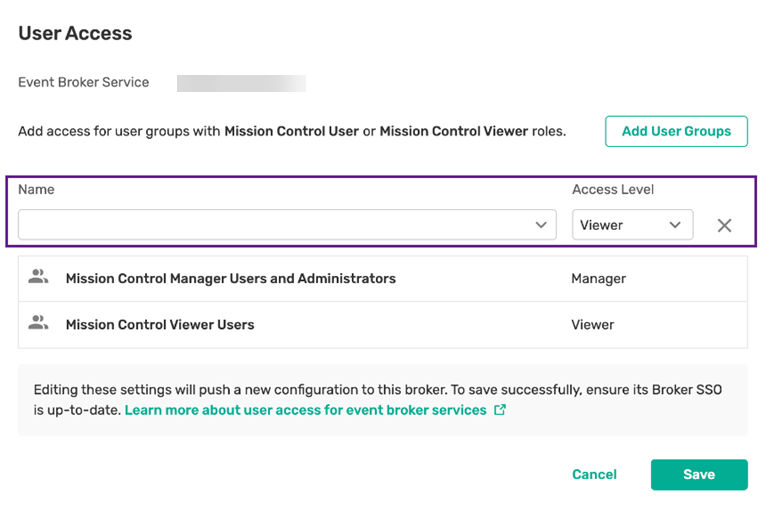Open Learn more about user access link
Image resolution: width=766 pixels, height=511 pixels.
tap(305, 410)
